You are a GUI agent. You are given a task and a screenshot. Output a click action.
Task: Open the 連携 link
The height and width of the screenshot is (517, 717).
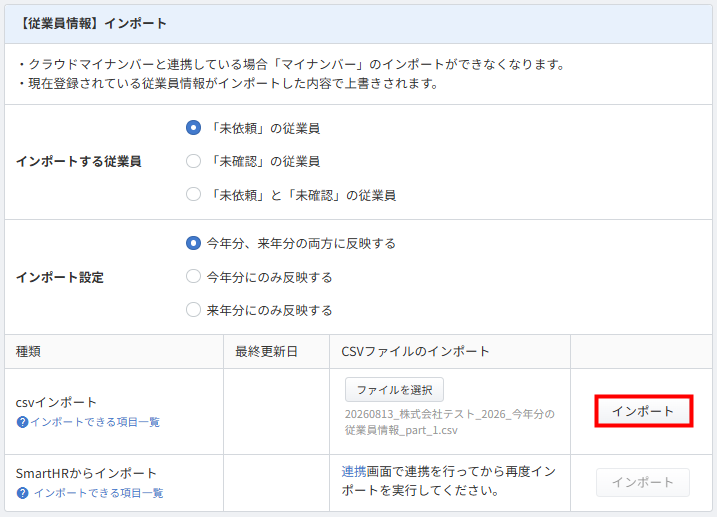coord(354,471)
